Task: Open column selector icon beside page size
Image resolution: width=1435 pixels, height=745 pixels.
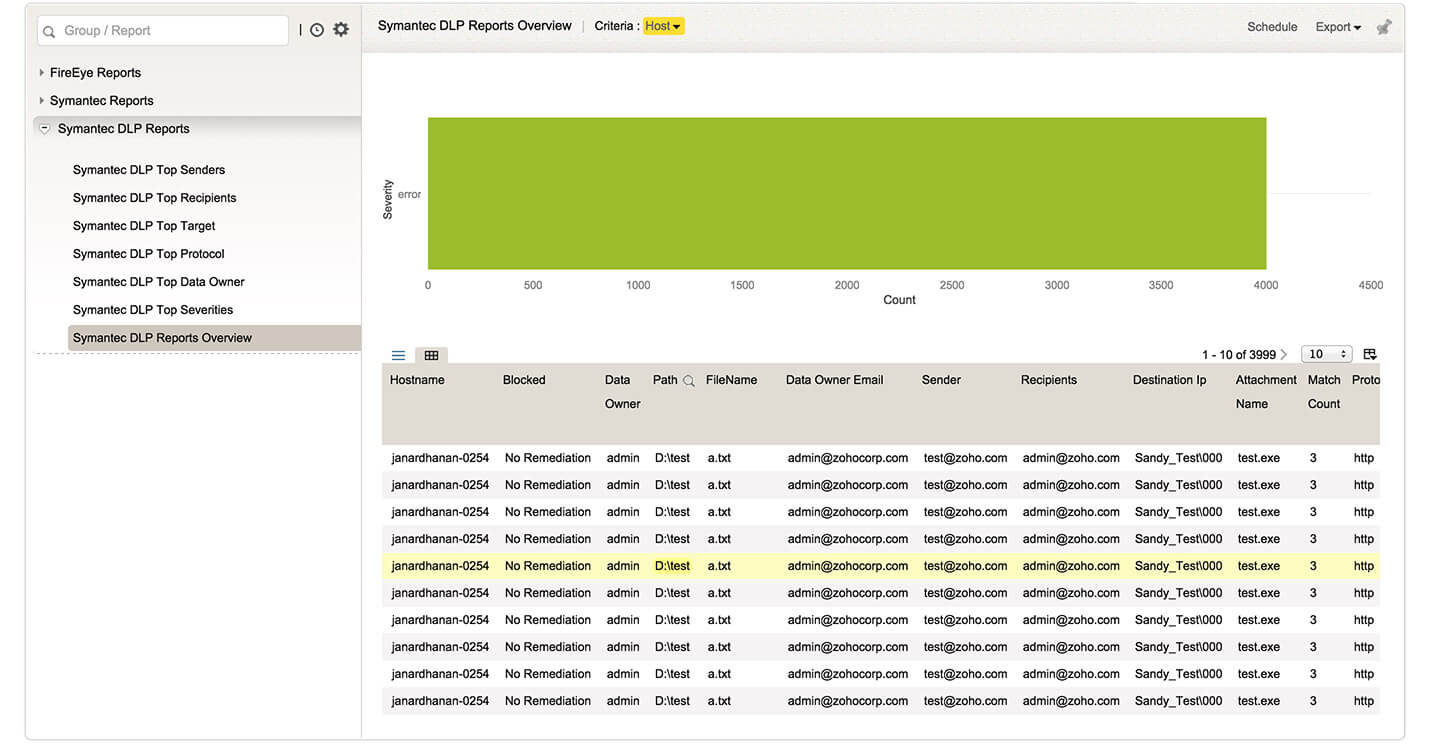Action: [x=1370, y=354]
